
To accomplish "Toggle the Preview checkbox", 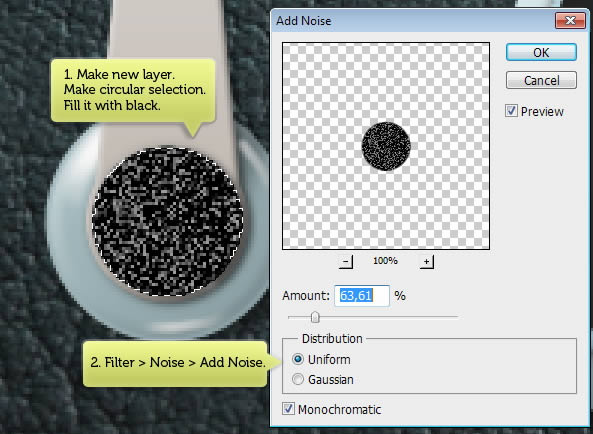I will [x=511, y=111].
